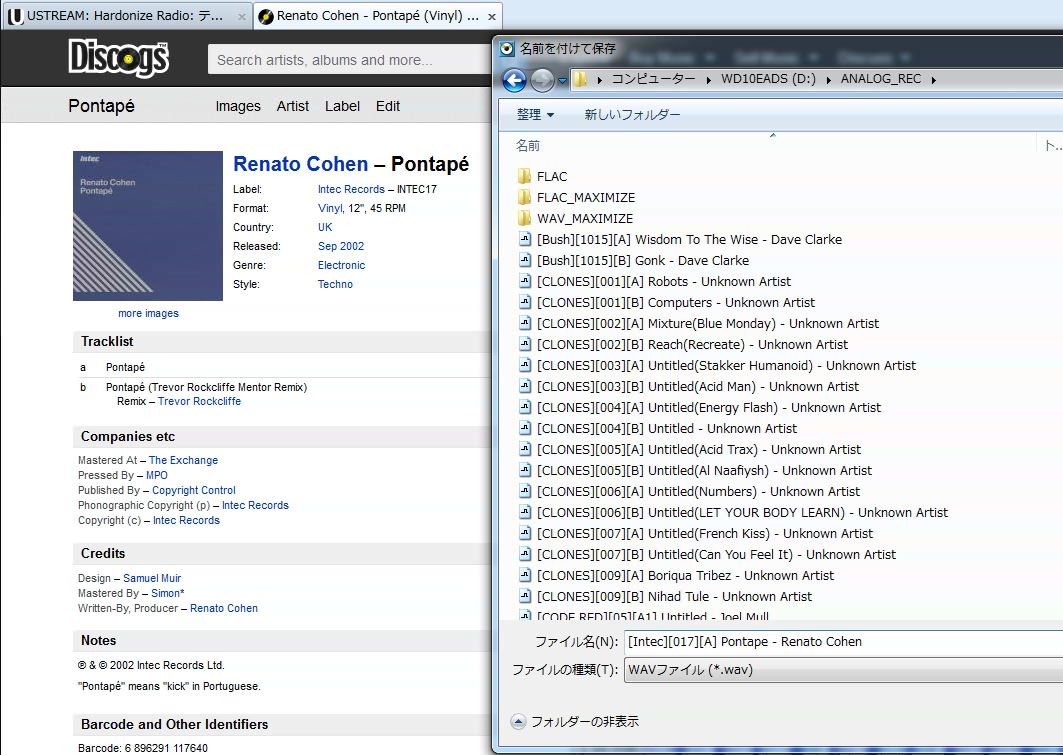Open the MPO pressed-by link
Viewport: 1063px width, 755px height.
click(x=157, y=475)
